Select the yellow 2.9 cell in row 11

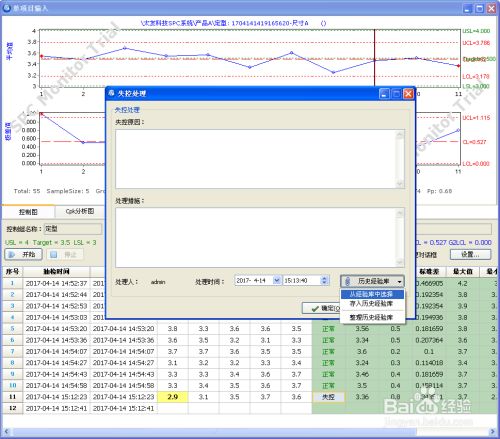(x=172, y=397)
